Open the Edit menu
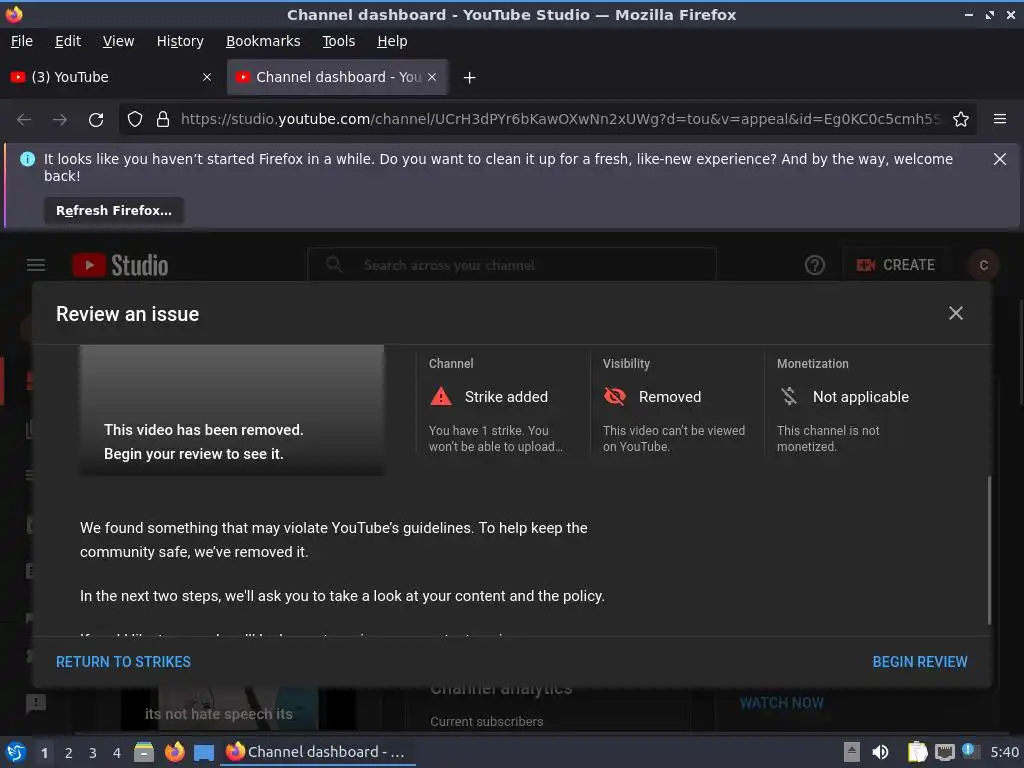 tap(68, 41)
